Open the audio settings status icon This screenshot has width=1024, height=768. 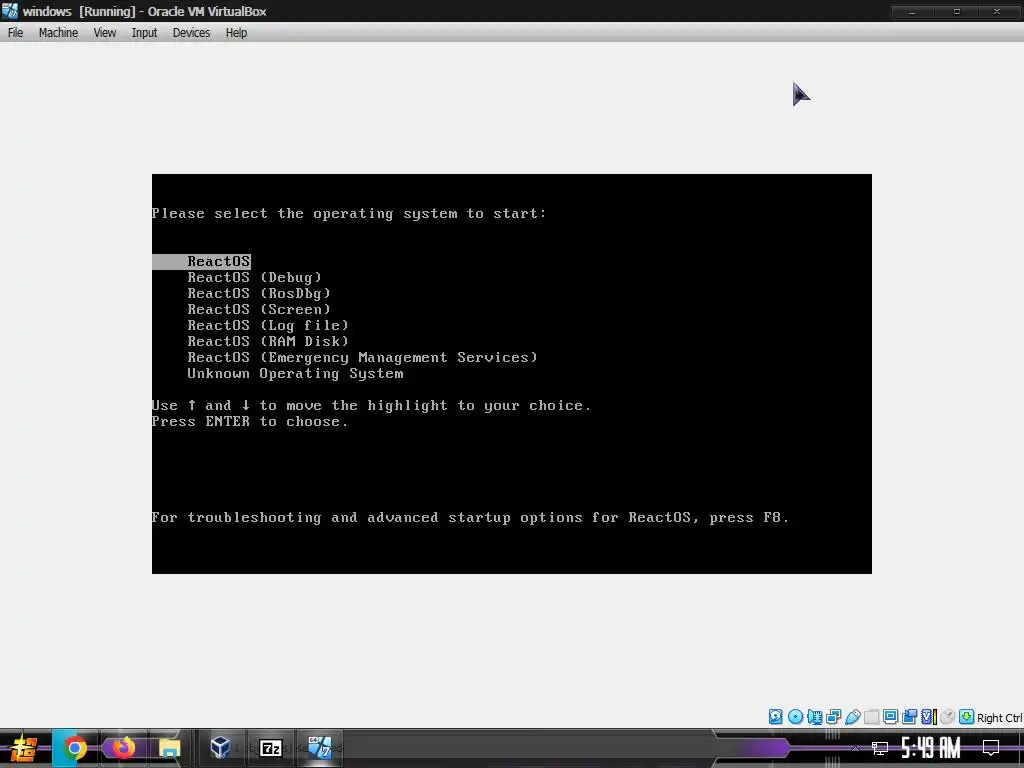[814, 716]
